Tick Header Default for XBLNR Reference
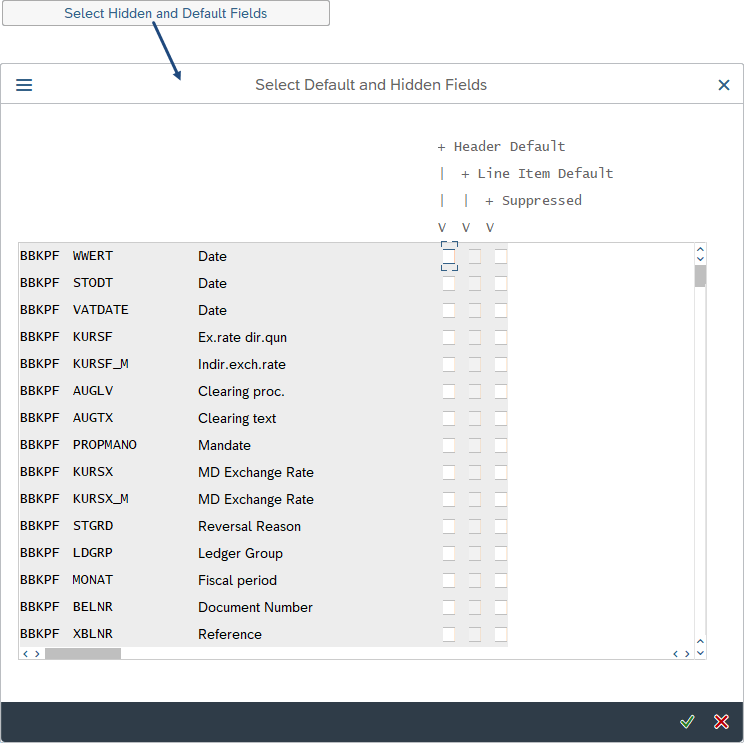744x743 pixels. coord(449,635)
